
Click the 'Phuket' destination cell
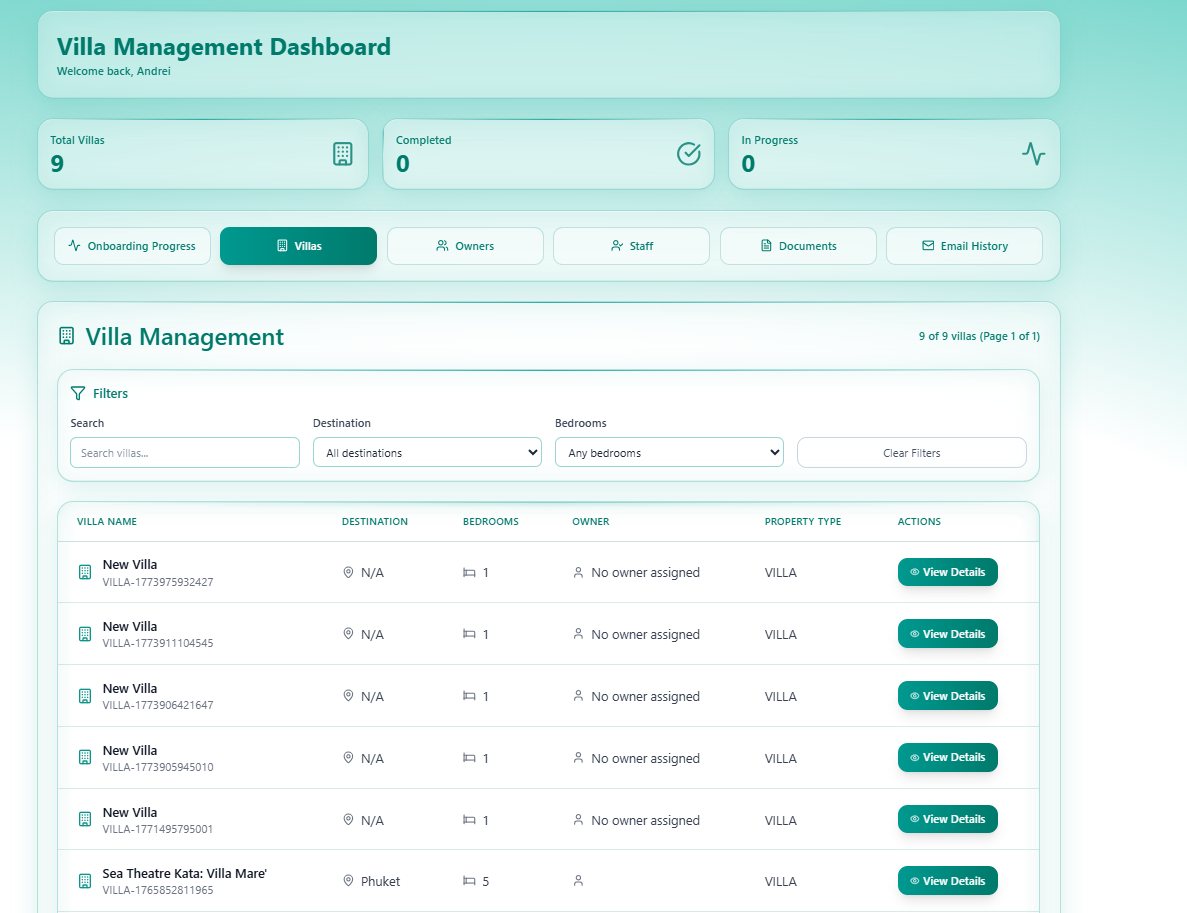tap(380, 881)
